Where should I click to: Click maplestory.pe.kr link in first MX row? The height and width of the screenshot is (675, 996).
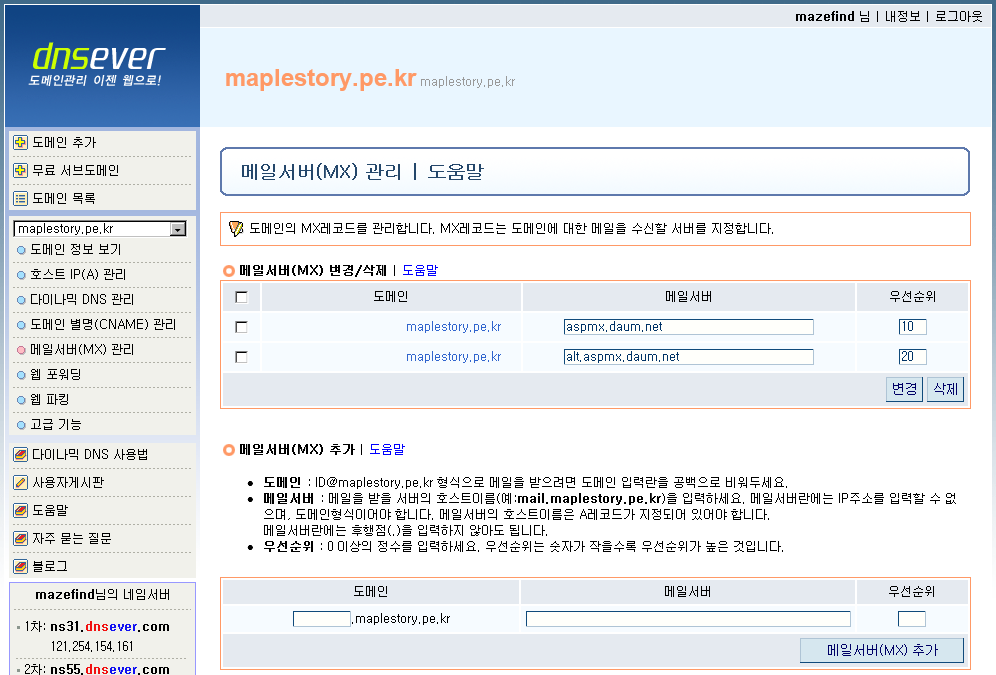coord(454,327)
